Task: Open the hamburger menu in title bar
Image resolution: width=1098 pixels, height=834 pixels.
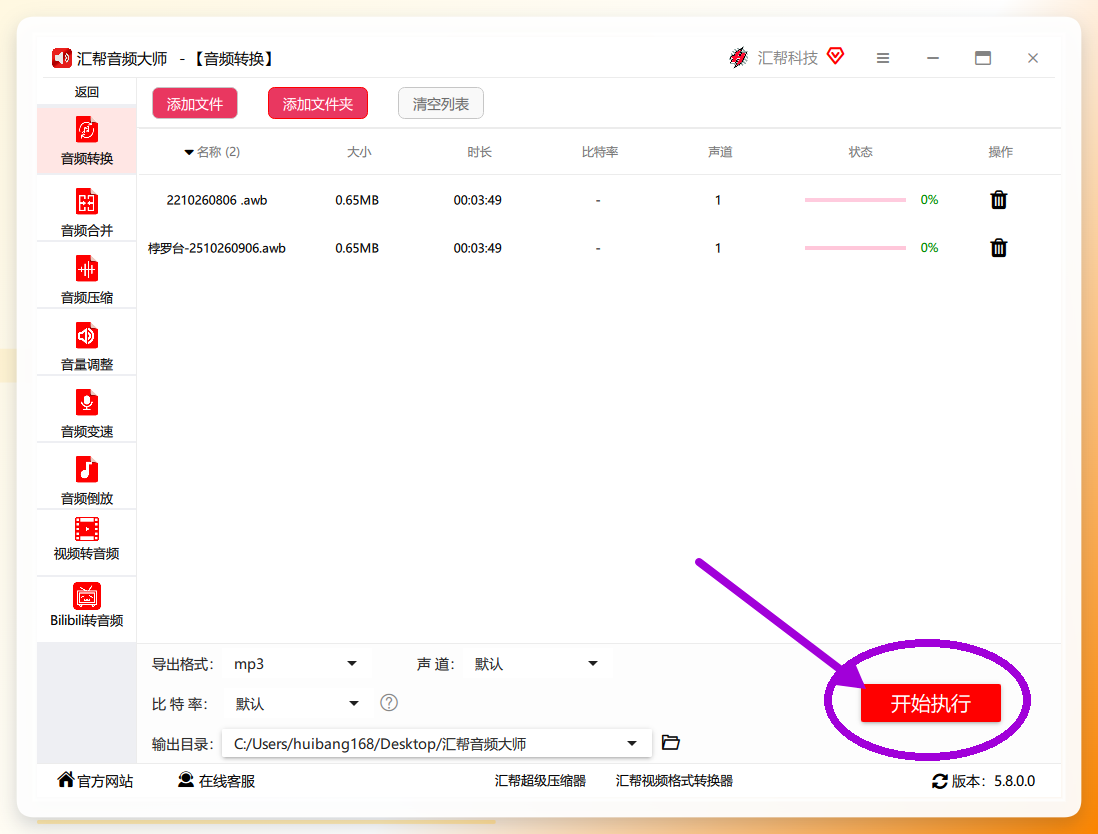Action: point(883,58)
